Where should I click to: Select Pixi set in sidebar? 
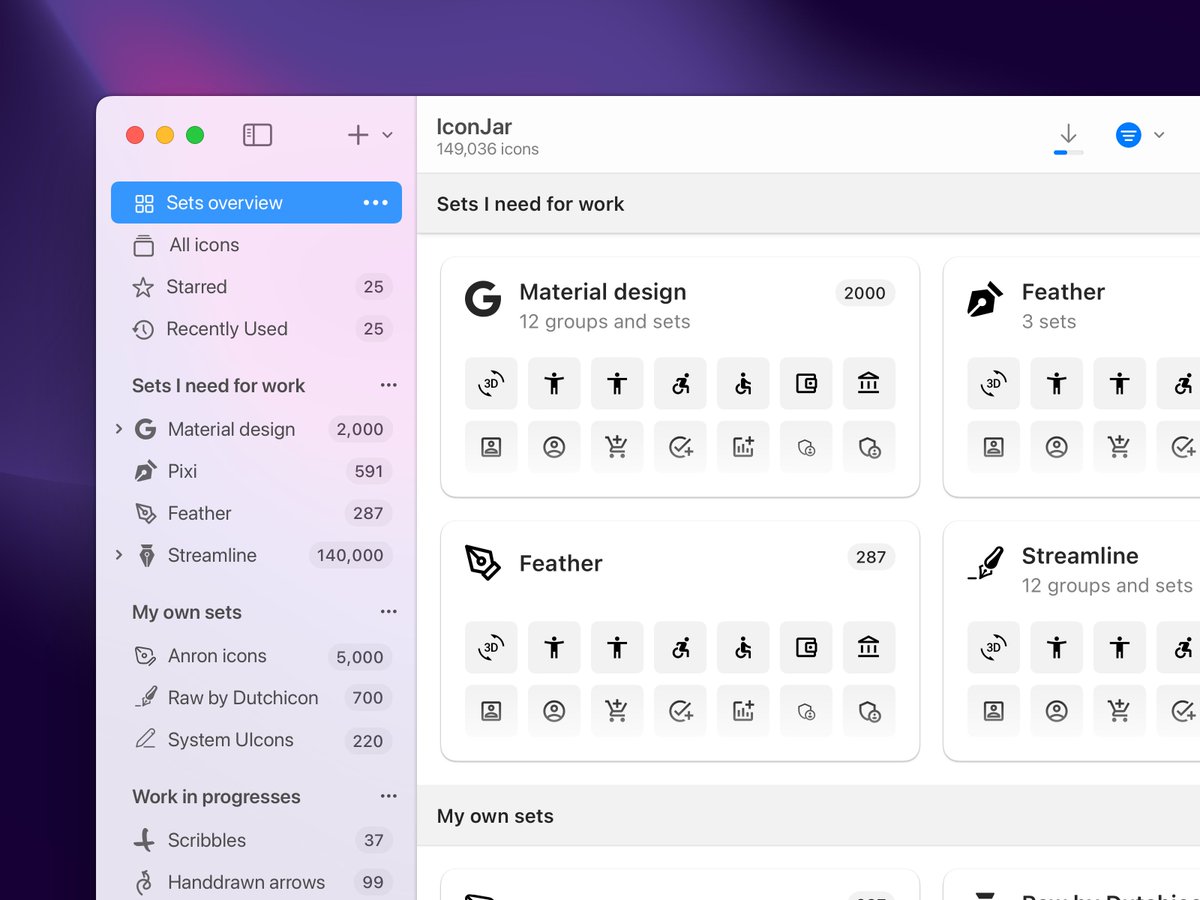pos(256,471)
